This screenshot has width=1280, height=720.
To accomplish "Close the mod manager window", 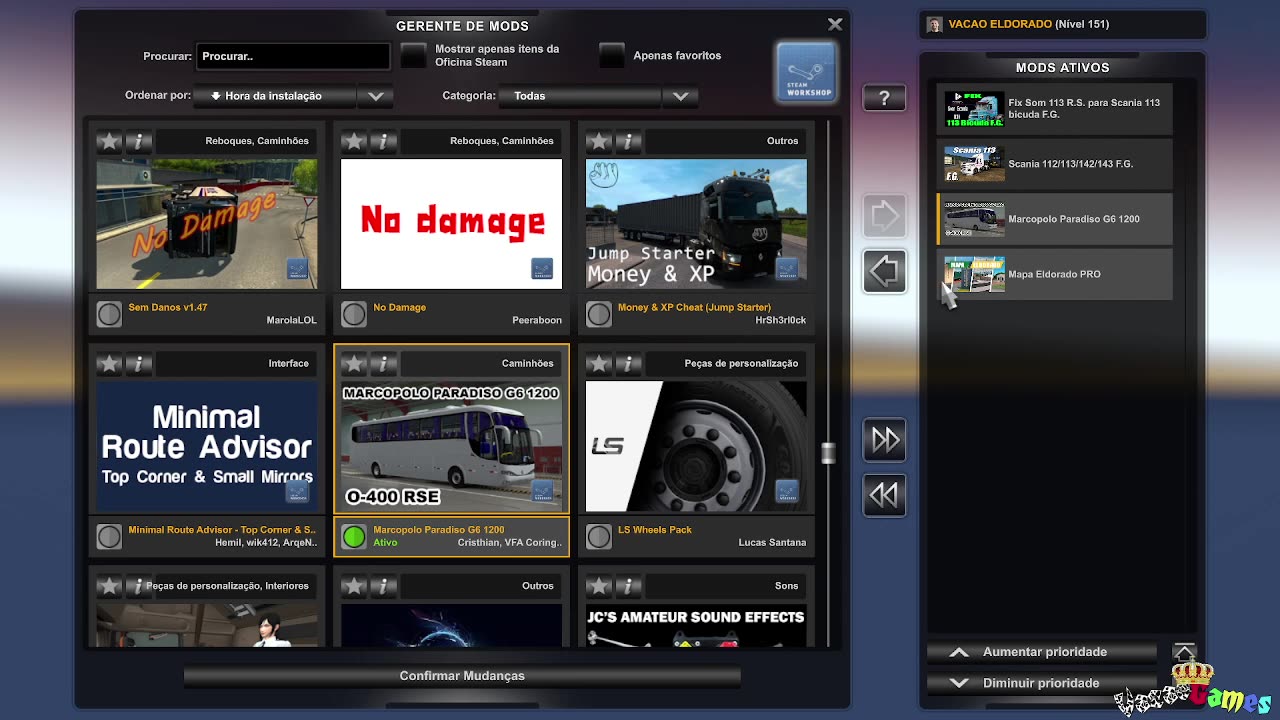I will (835, 24).
